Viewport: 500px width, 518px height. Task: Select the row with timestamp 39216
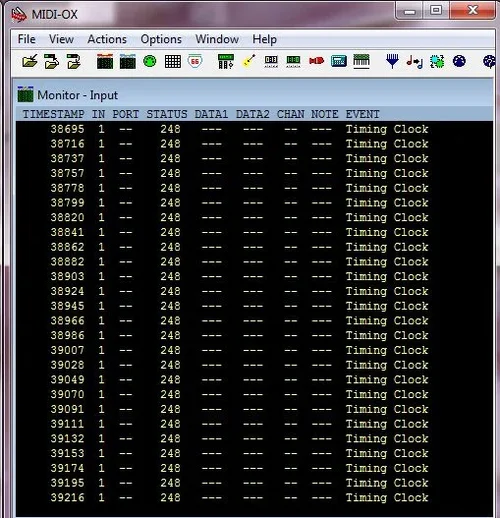(x=254, y=497)
